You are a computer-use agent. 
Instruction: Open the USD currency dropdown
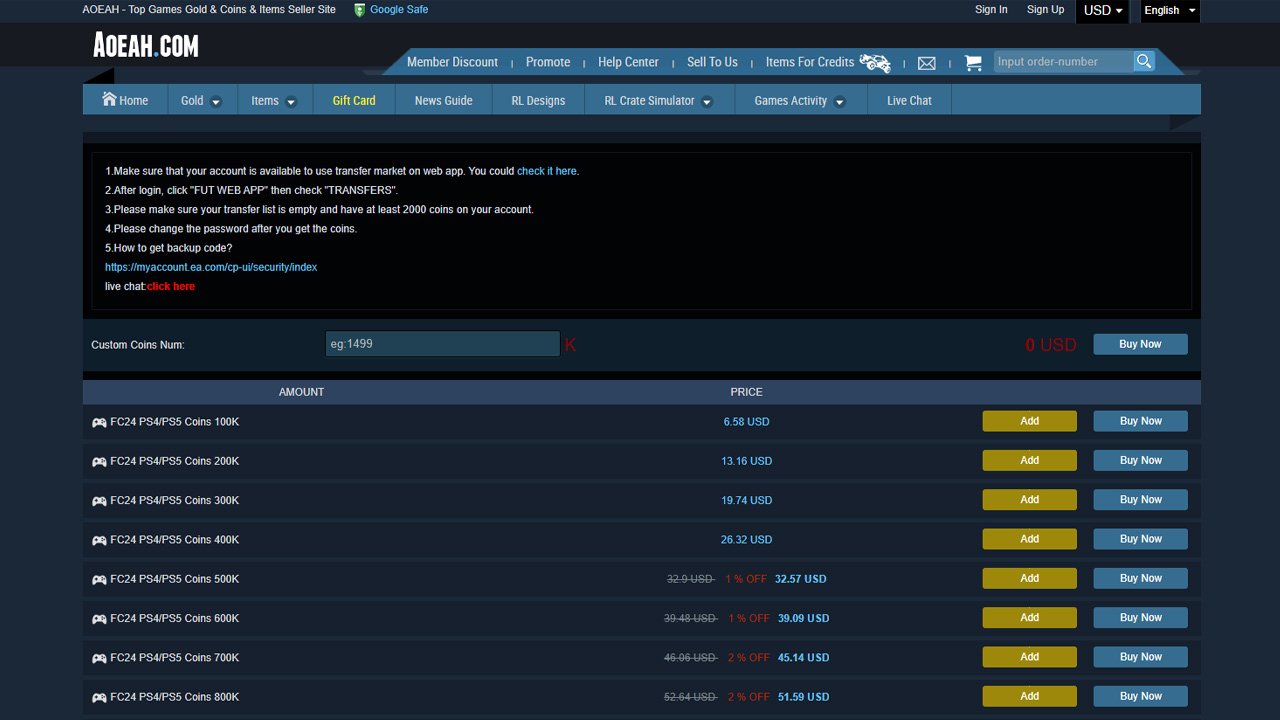tap(1103, 11)
